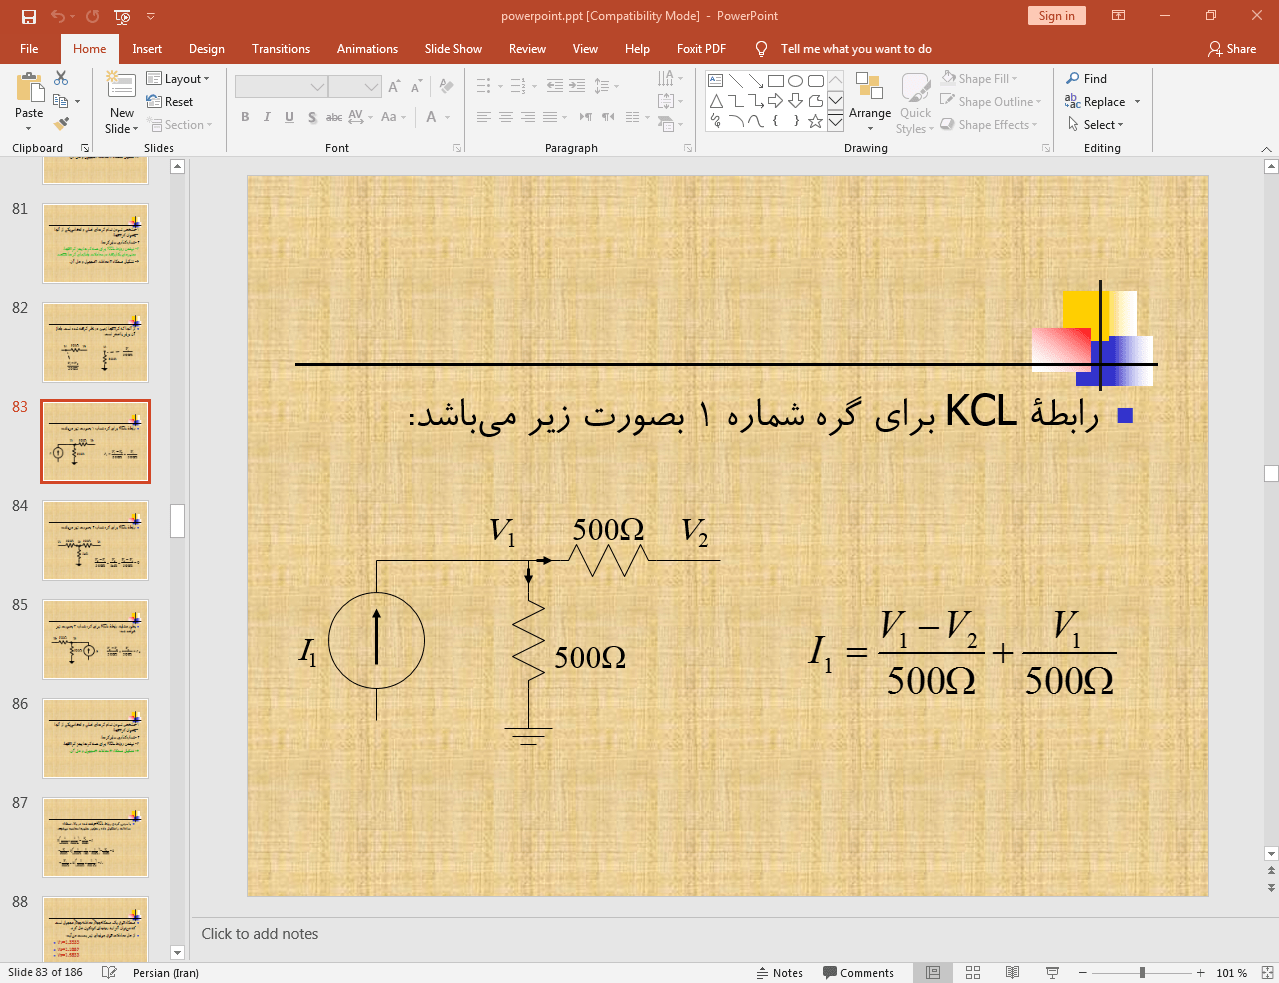
Task: Click the zoom in plus button
Action: [x=1201, y=973]
